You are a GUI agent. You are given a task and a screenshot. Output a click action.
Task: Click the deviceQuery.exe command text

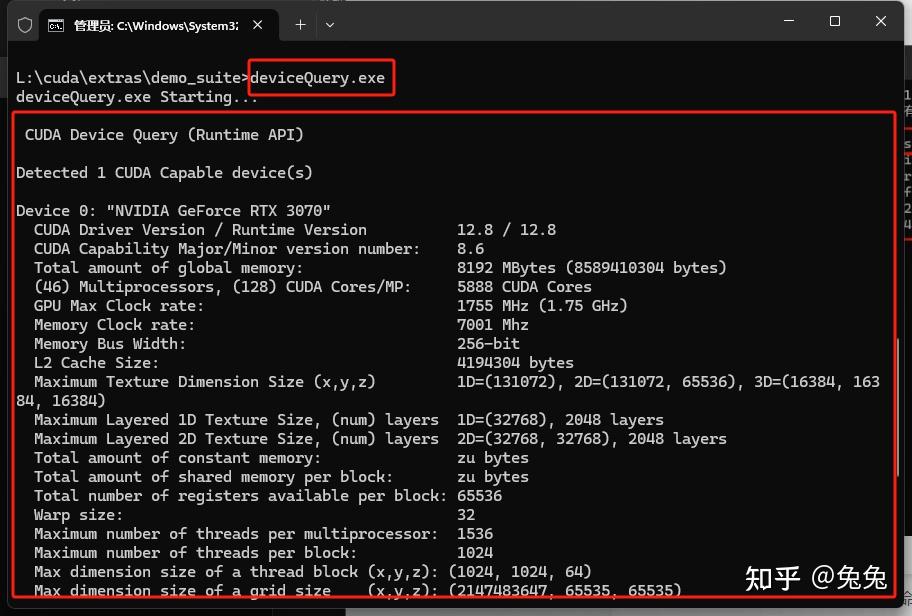pos(317,78)
